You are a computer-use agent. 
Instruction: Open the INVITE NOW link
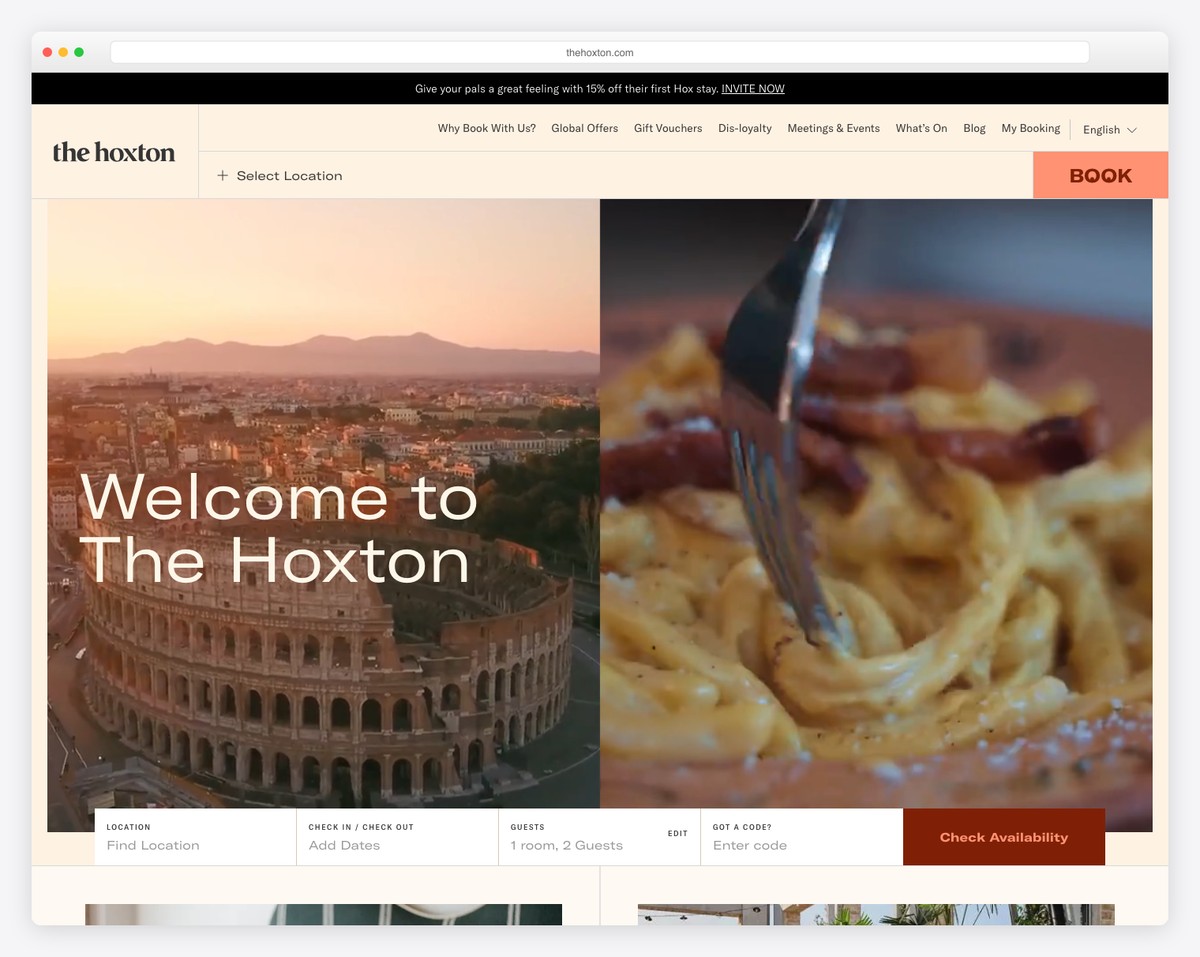tap(752, 88)
